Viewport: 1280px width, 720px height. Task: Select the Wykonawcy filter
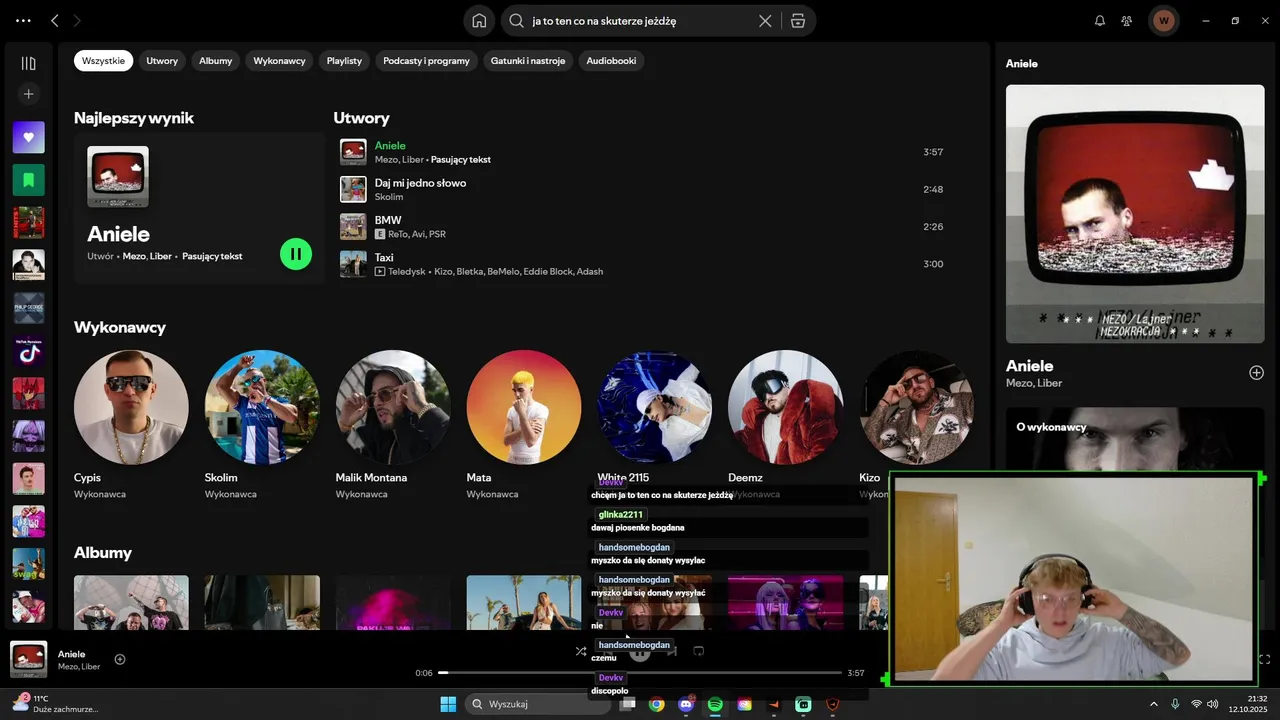click(279, 61)
